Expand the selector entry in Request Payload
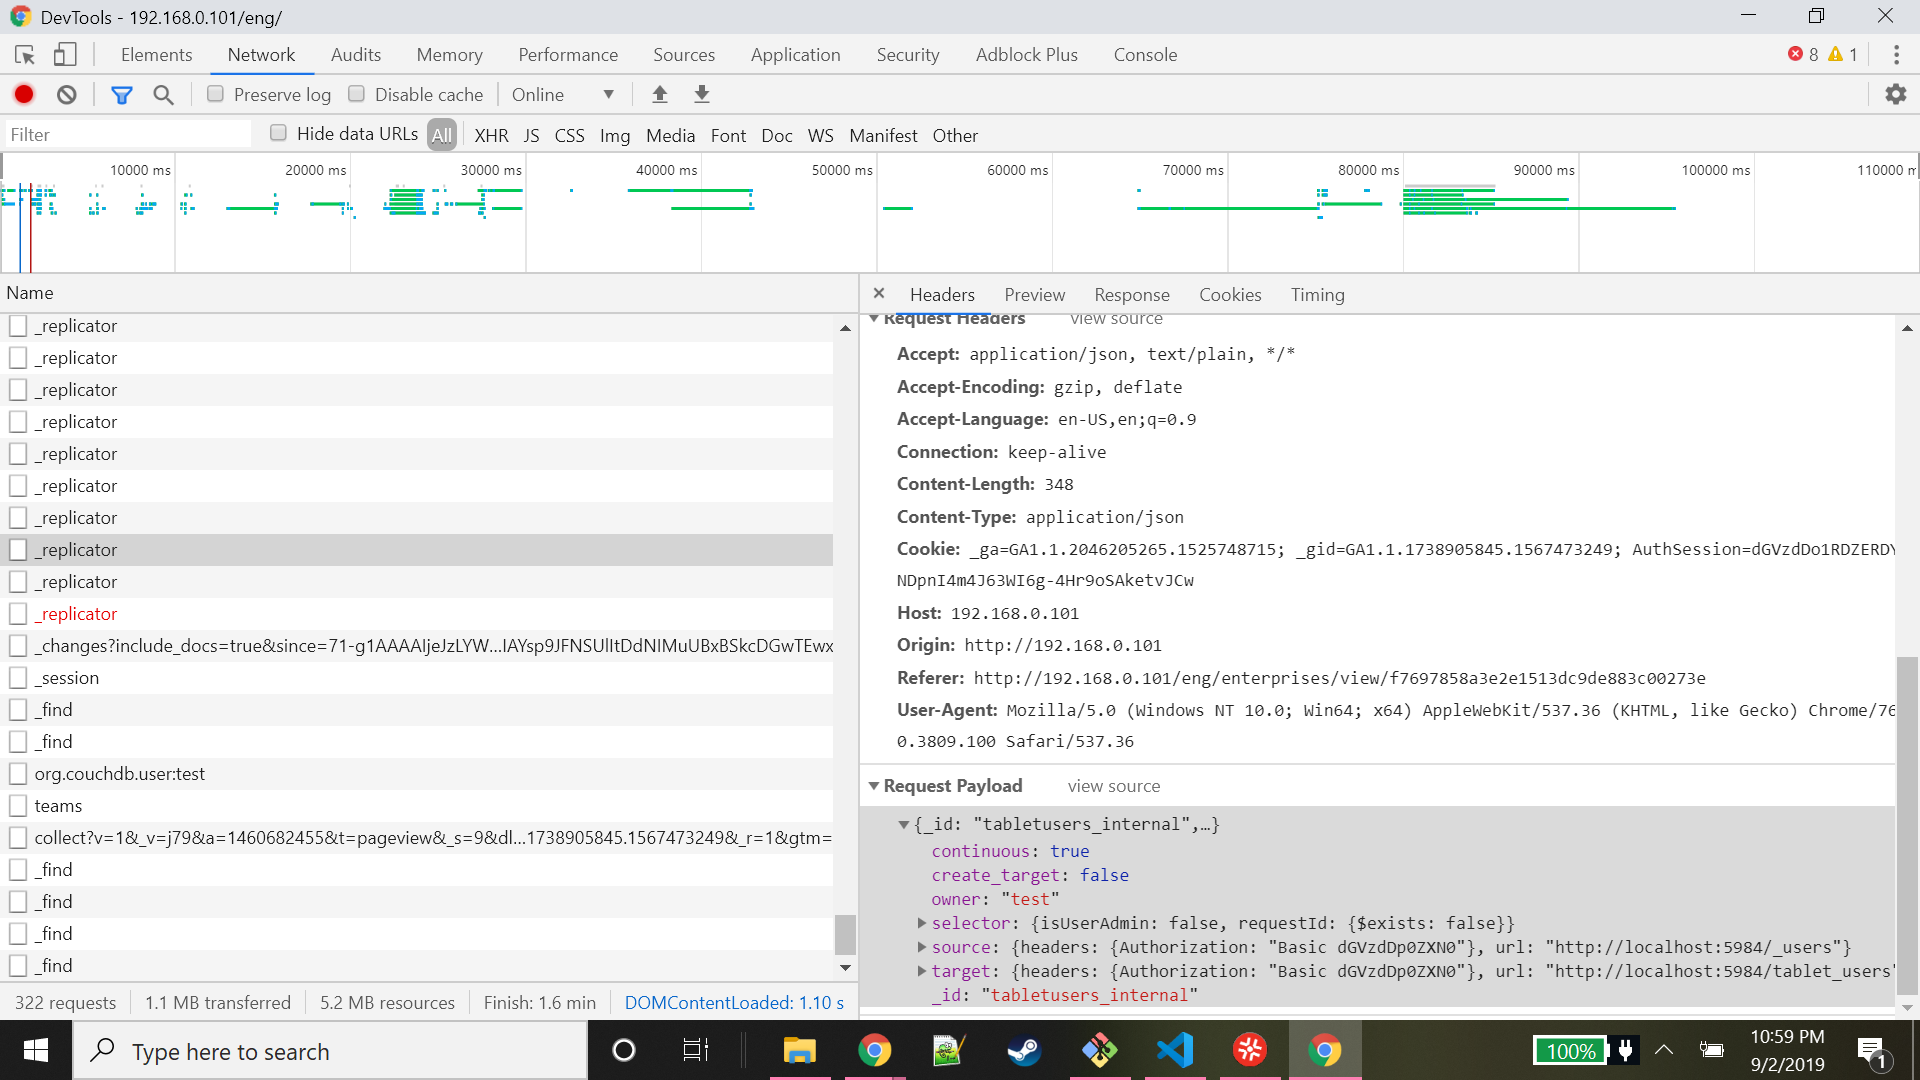1920x1080 pixels. click(921, 923)
